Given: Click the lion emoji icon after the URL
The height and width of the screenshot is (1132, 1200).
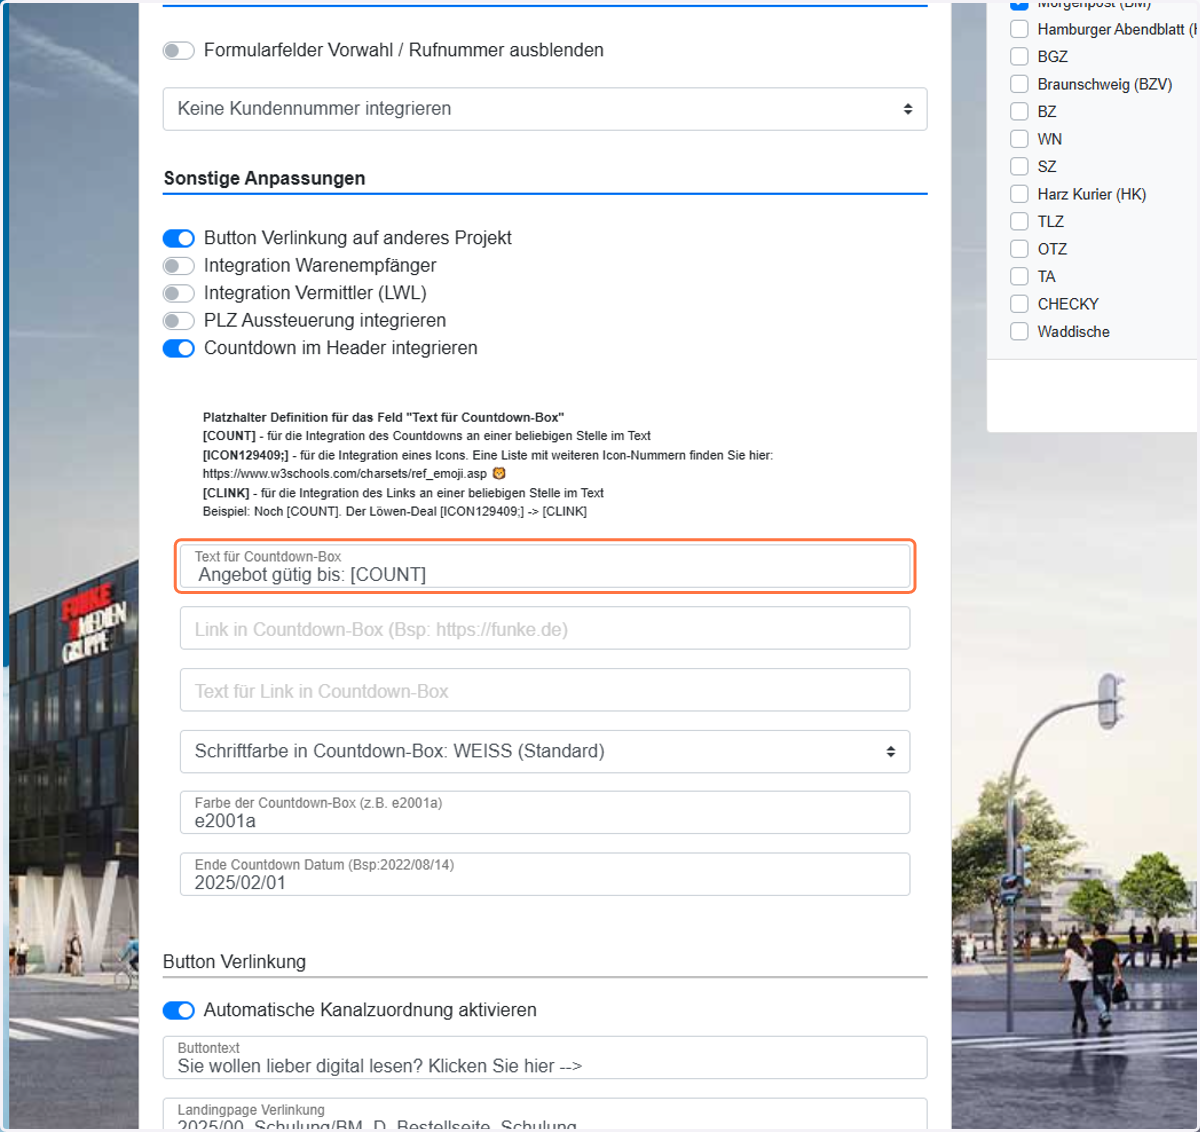Looking at the screenshot, I should coord(499,473).
